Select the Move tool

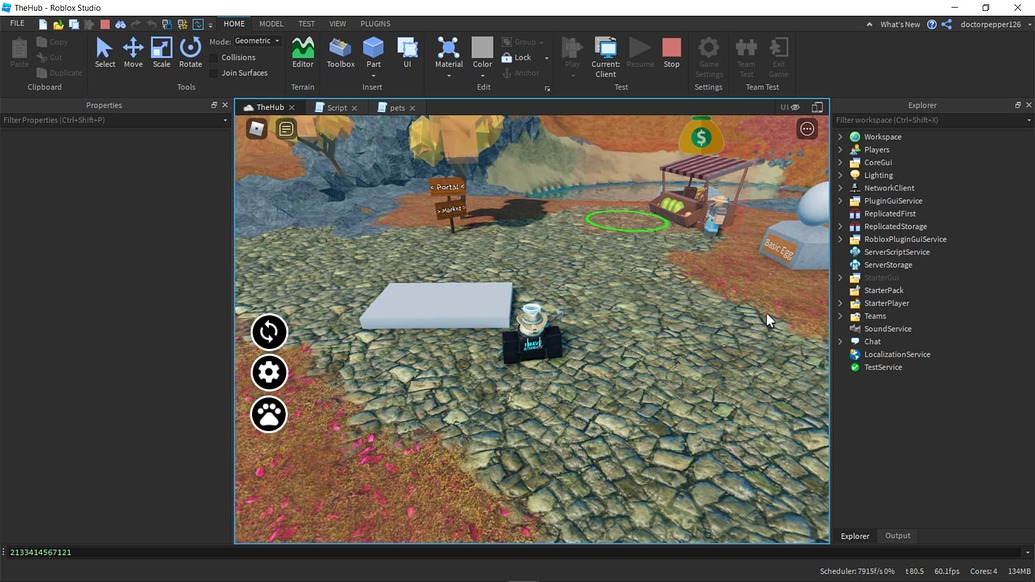[x=133, y=52]
